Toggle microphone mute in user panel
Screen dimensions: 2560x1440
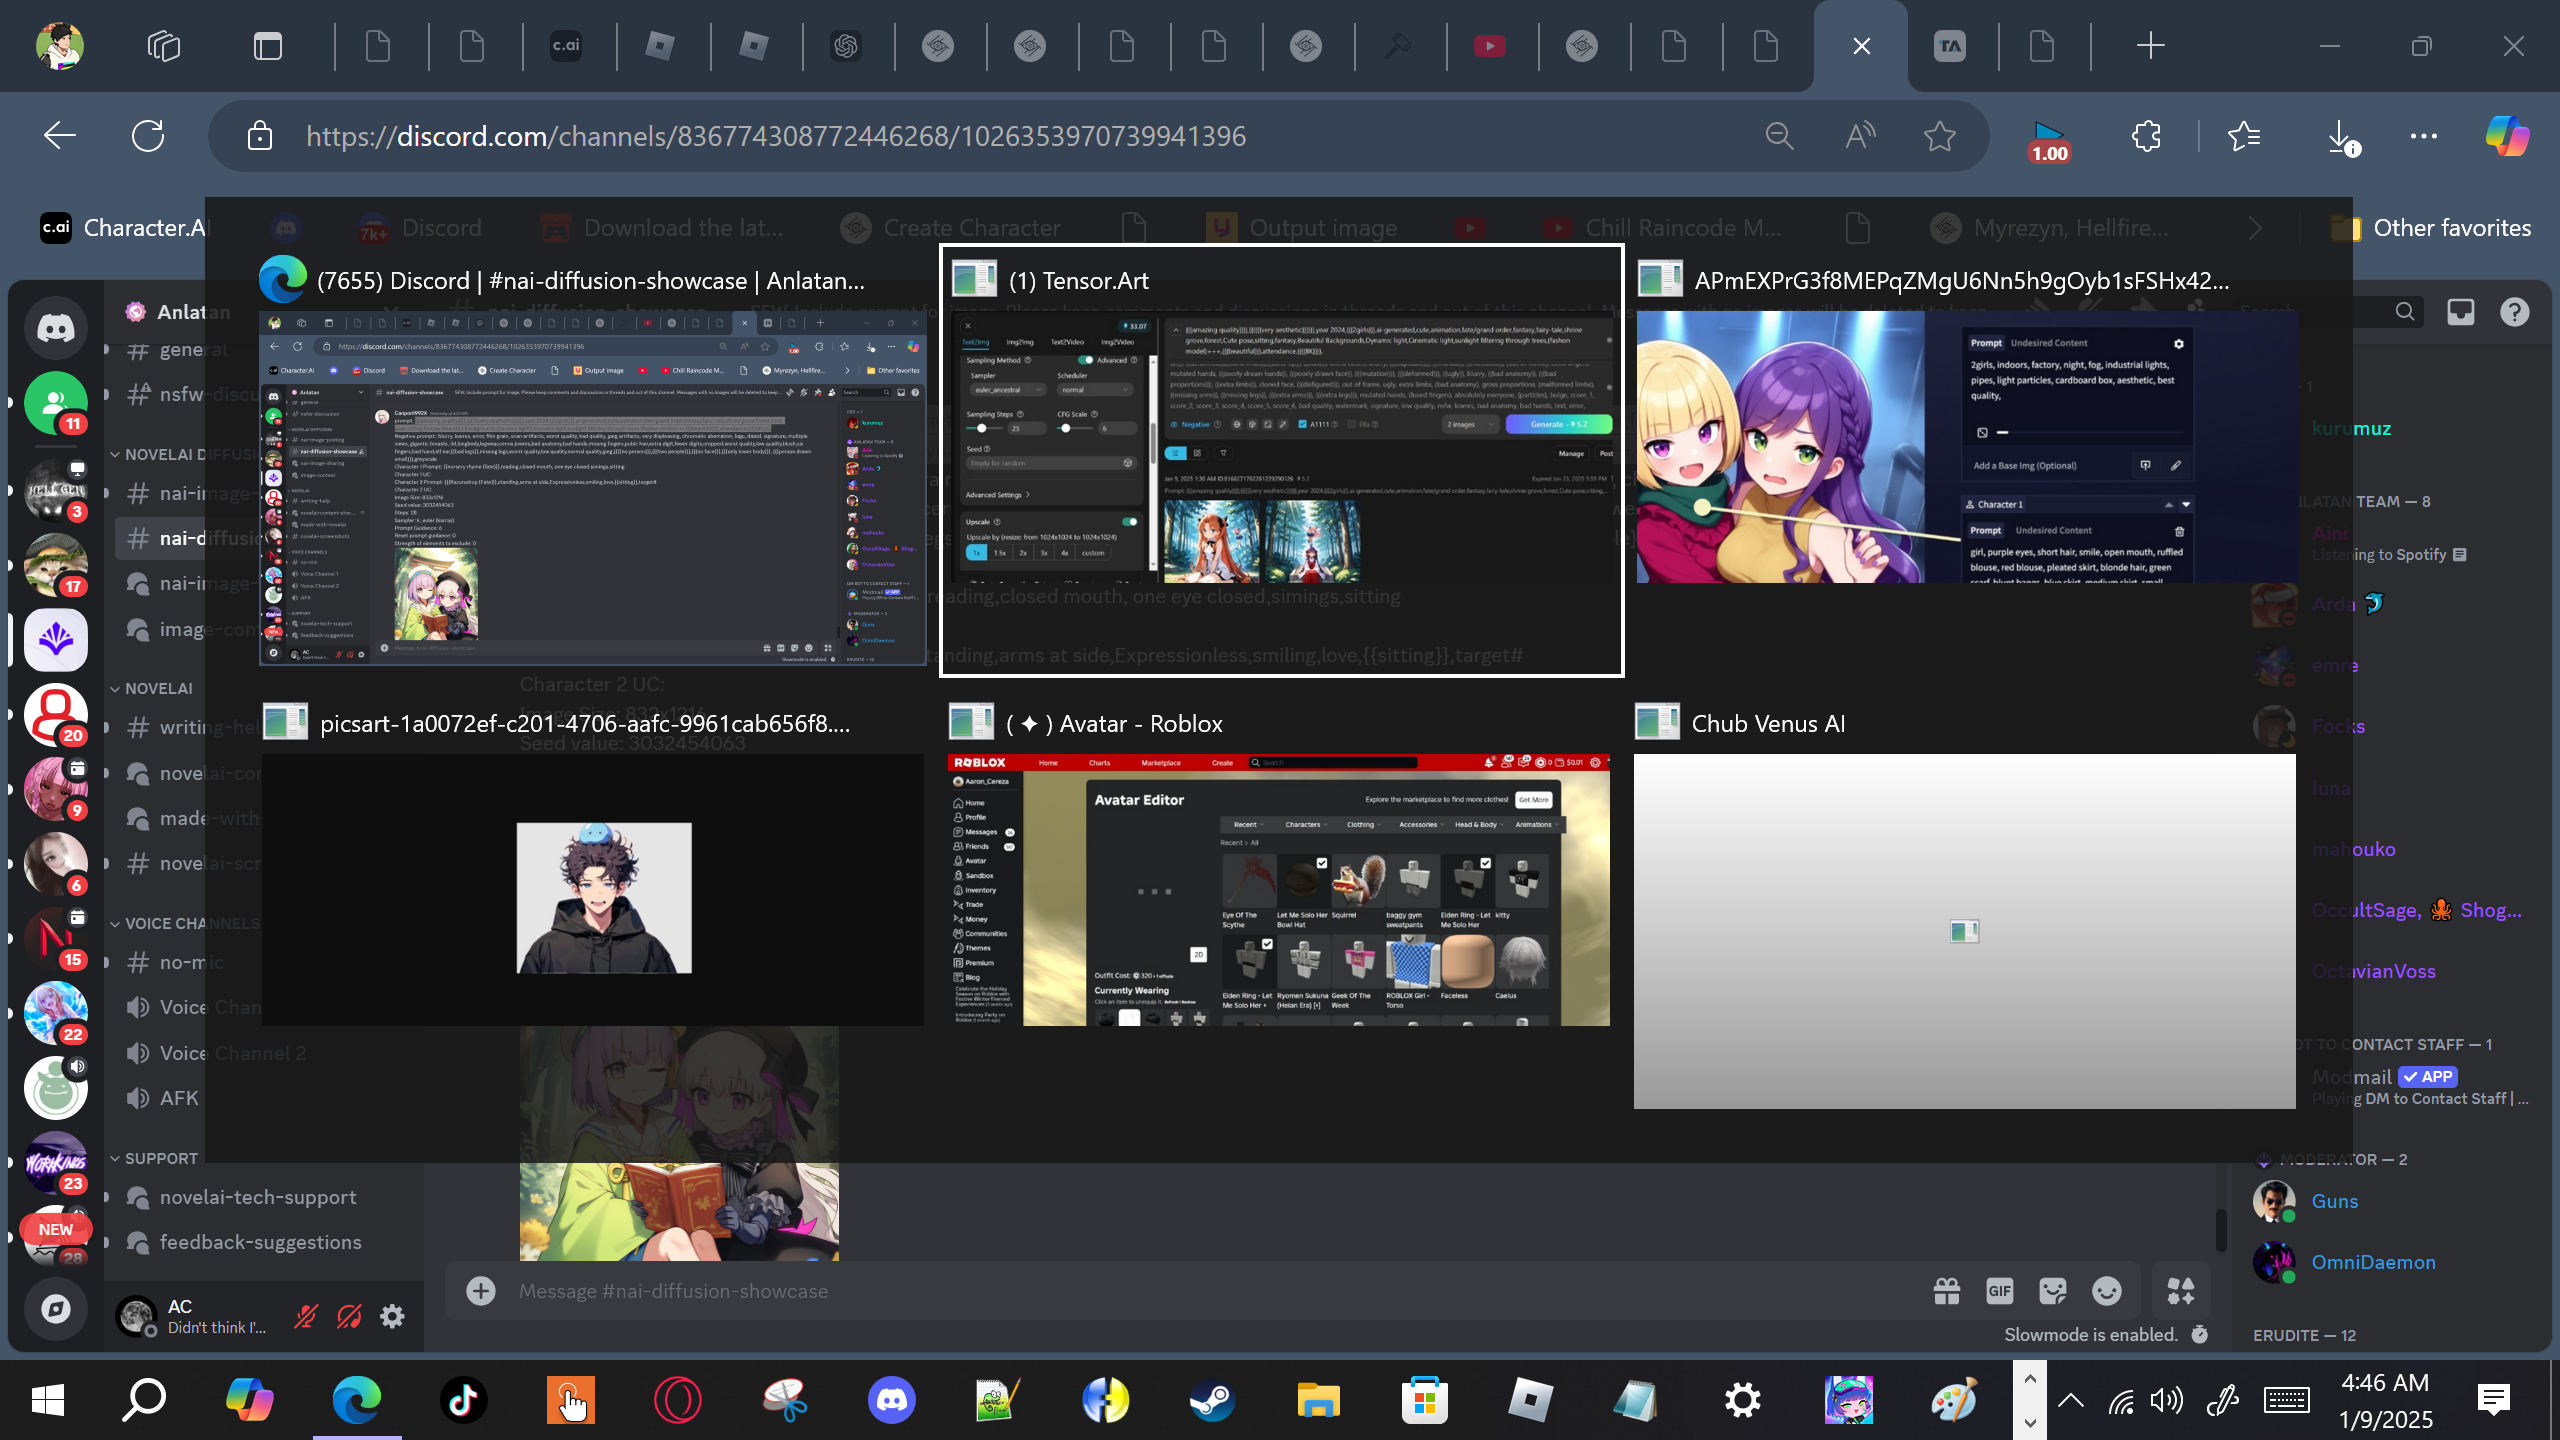point(305,1316)
